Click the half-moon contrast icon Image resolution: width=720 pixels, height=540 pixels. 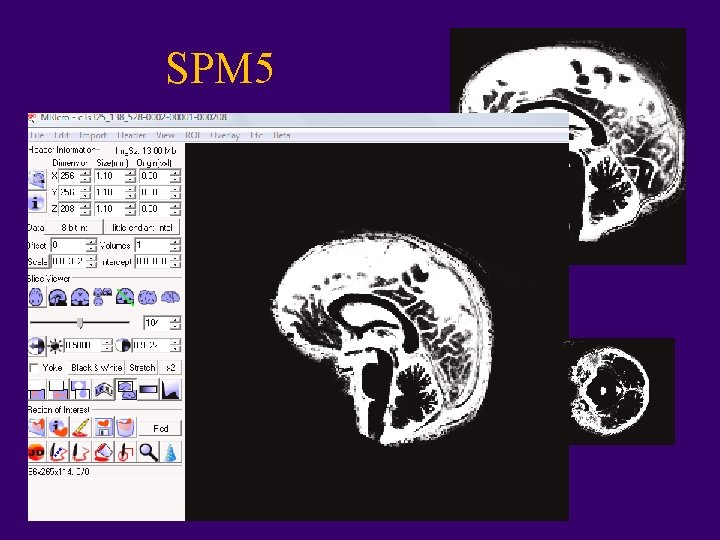pos(122,345)
